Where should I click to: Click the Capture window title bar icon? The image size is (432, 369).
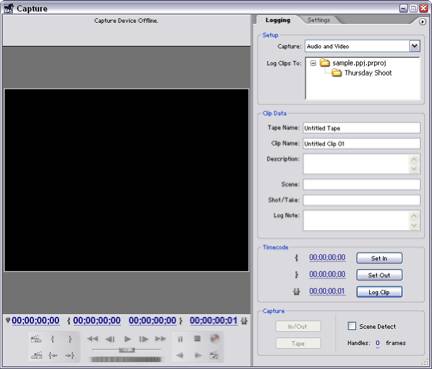[8, 8]
